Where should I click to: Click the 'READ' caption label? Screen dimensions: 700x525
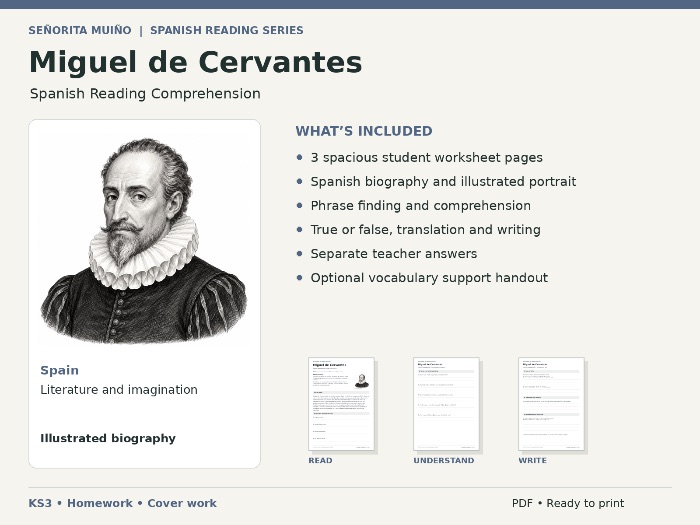[x=321, y=460]
